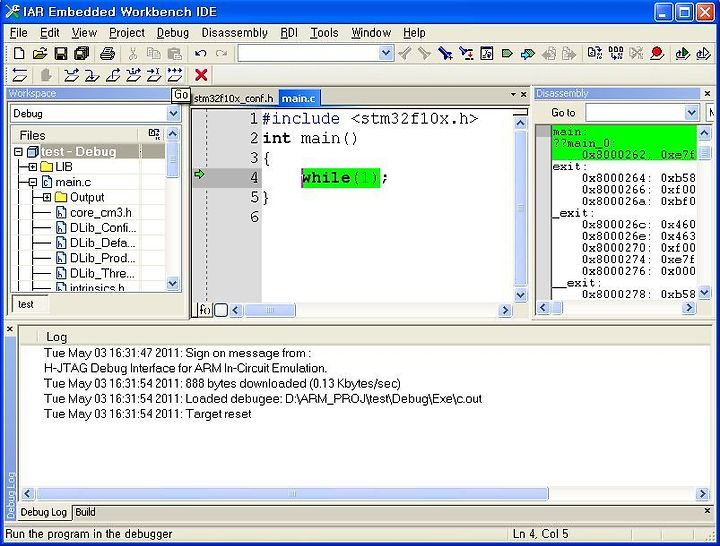Open the Disassembly Go to dropdown
The height and width of the screenshot is (546, 720).
tap(692, 113)
